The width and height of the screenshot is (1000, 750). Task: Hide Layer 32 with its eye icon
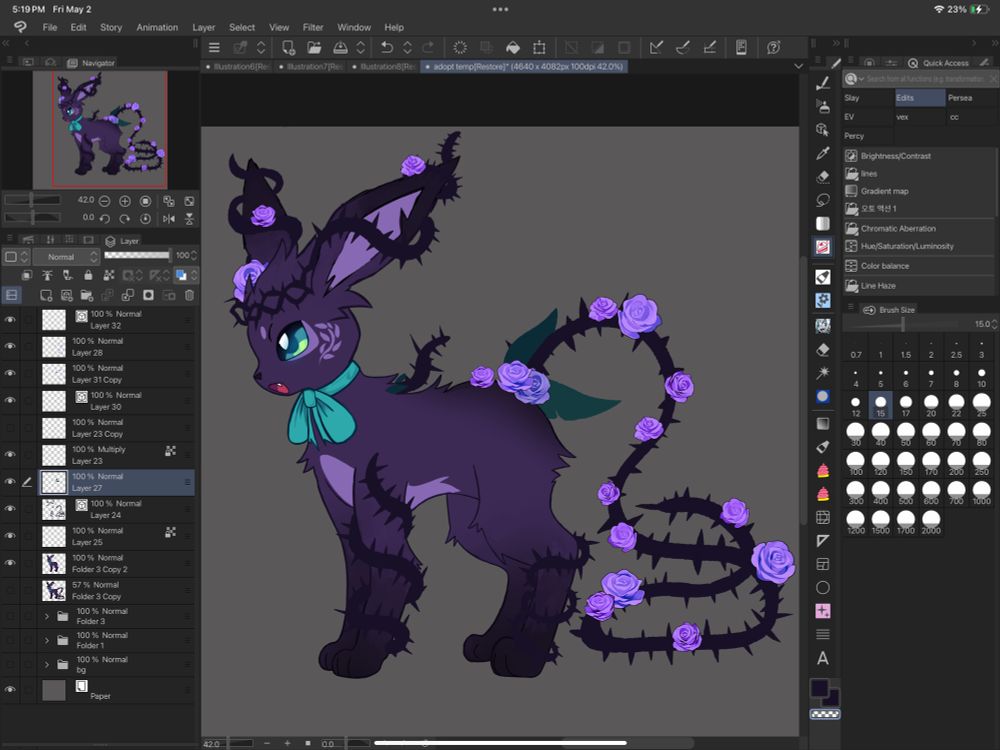click(x=10, y=319)
